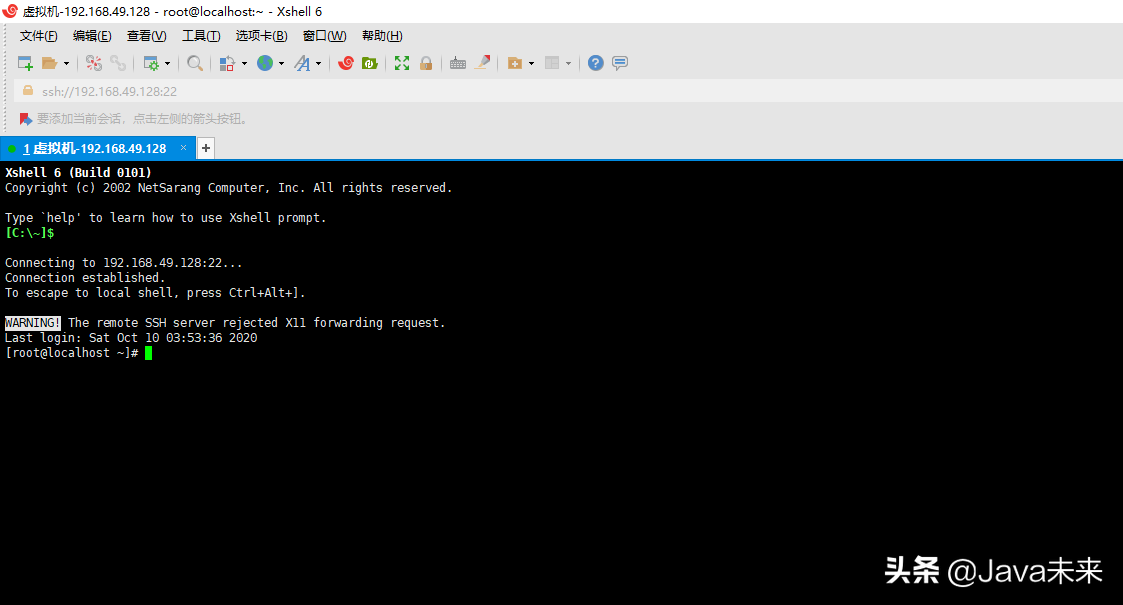
Task: Click the reconnect chain-link icon
Action: coord(118,63)
